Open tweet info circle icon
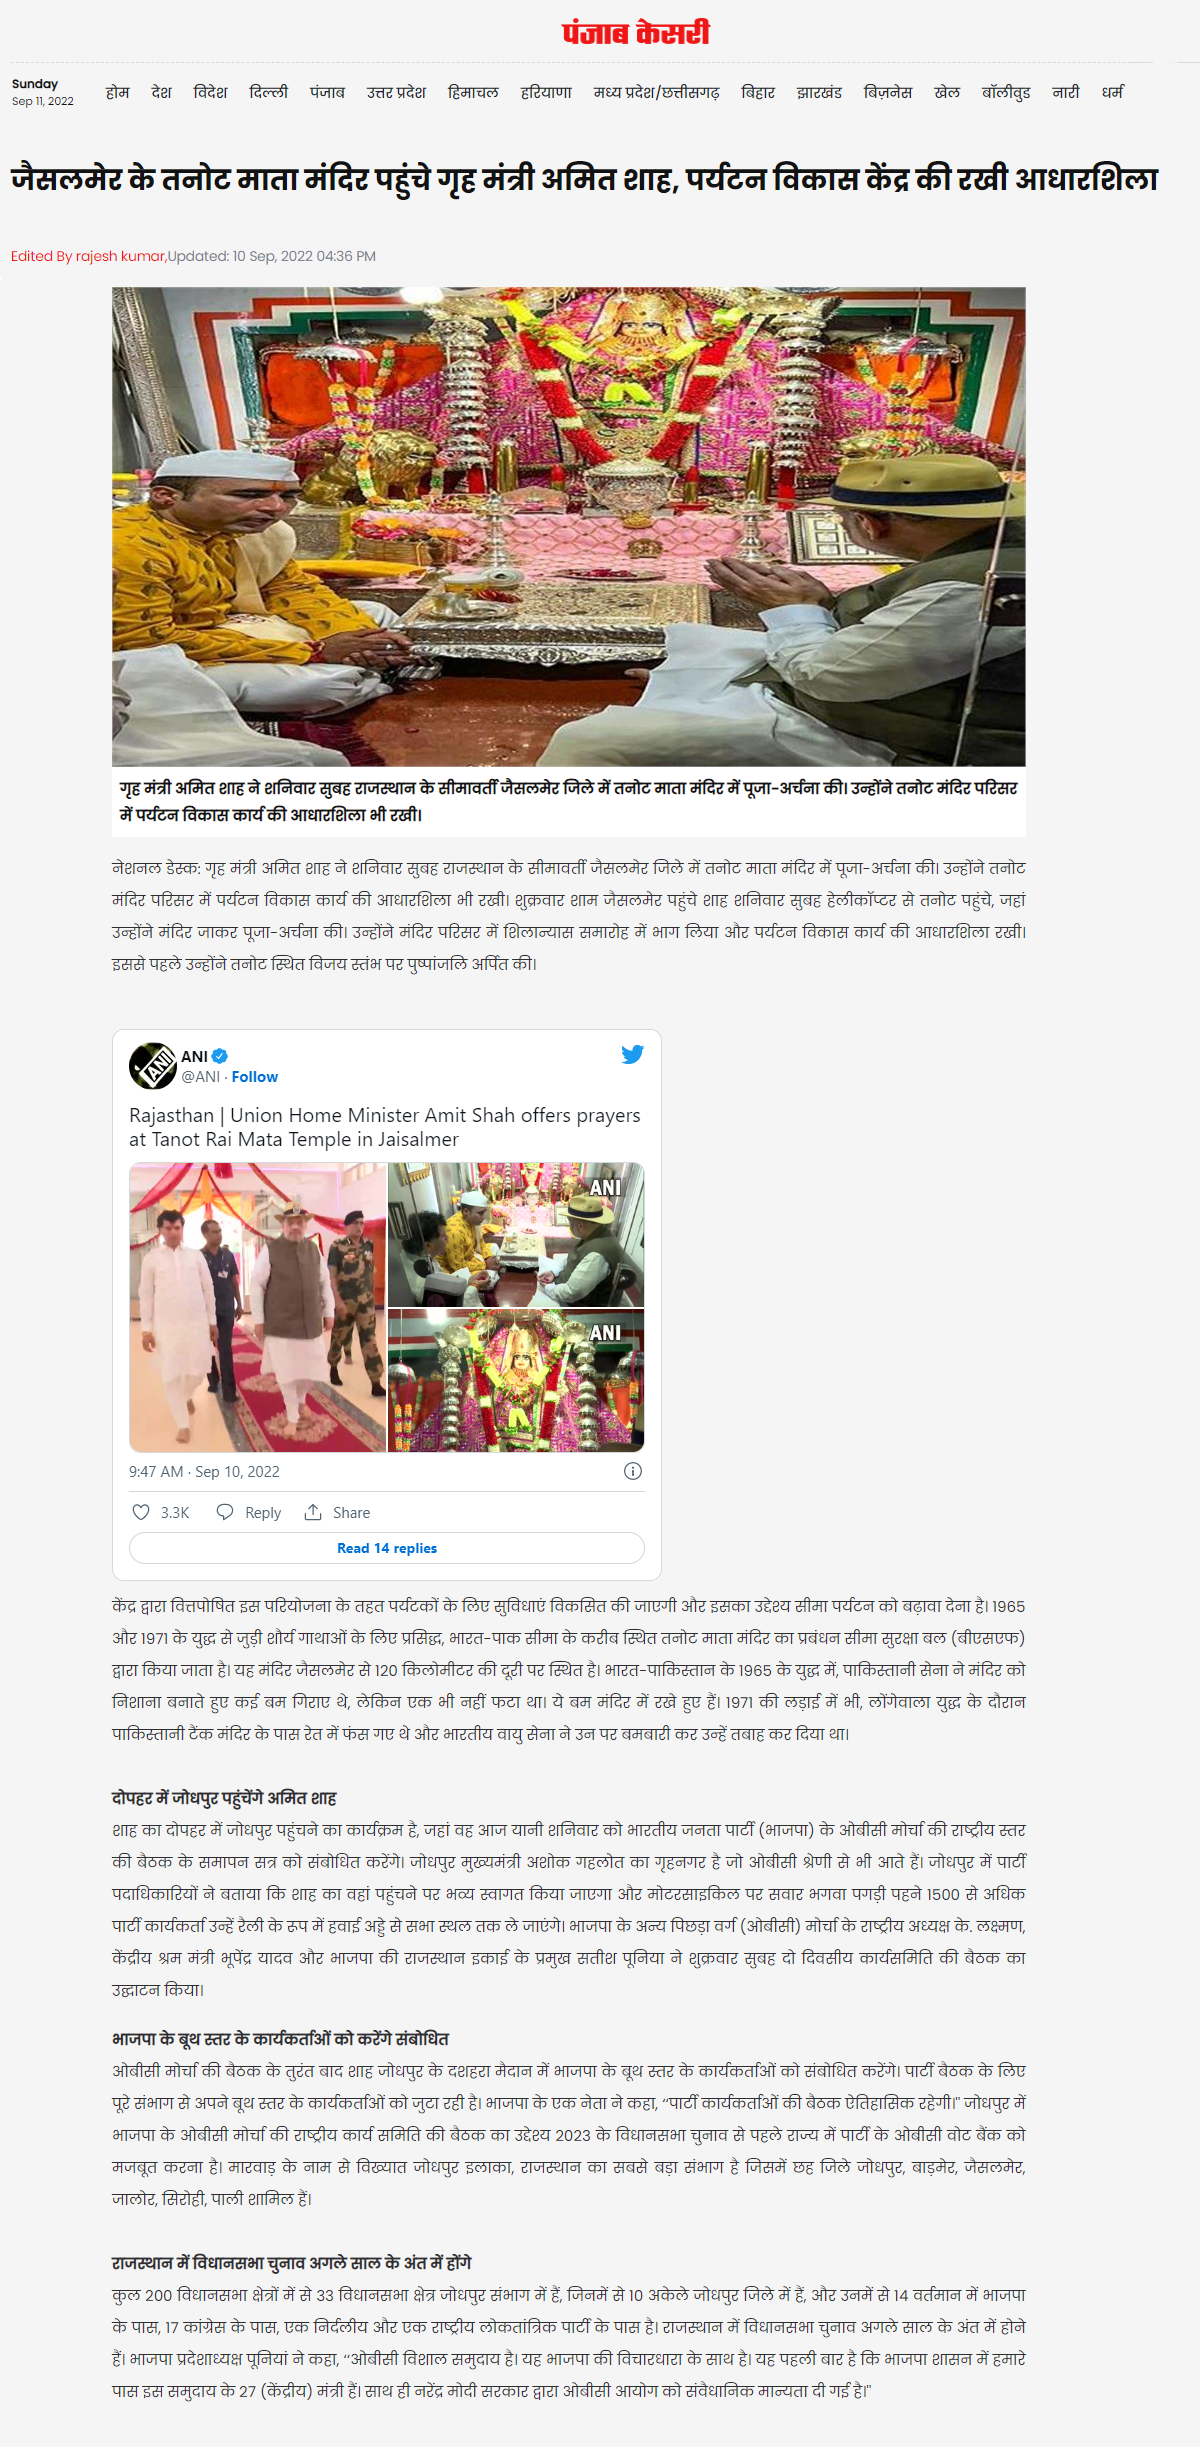The height and width of the screenshot is (2447, 1200). coord(633,1471)
